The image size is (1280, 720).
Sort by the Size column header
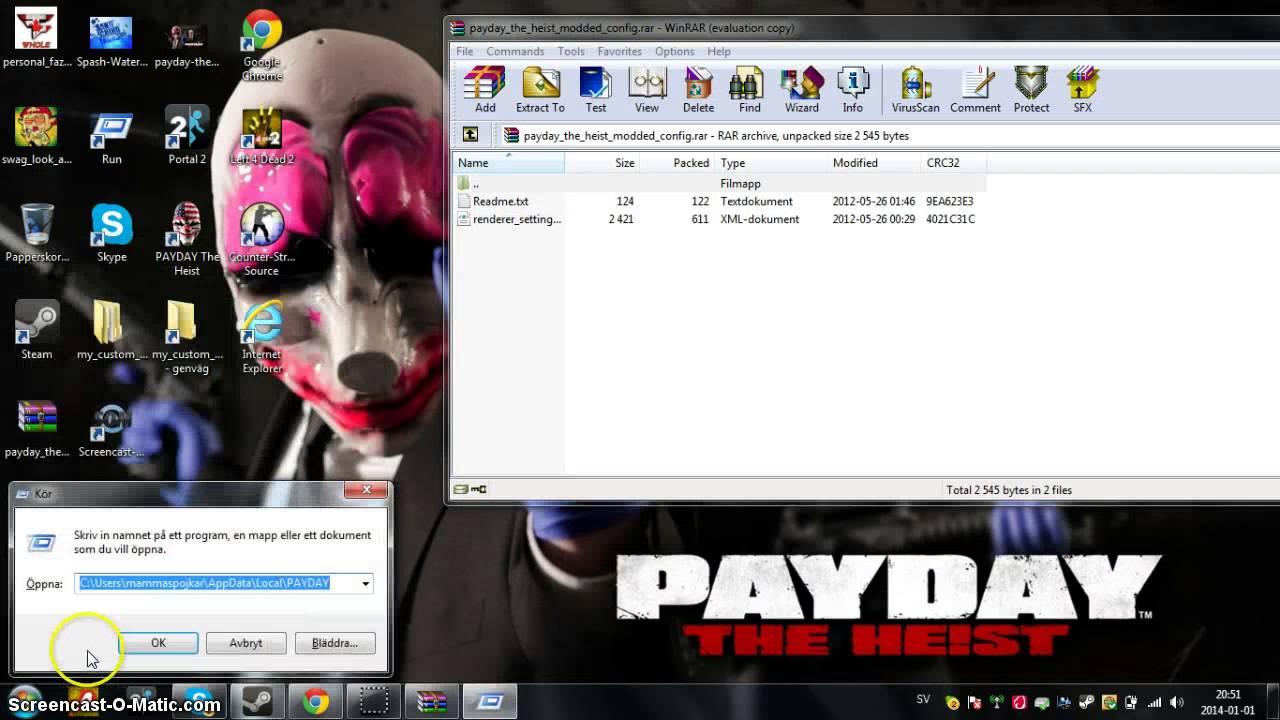602,163
